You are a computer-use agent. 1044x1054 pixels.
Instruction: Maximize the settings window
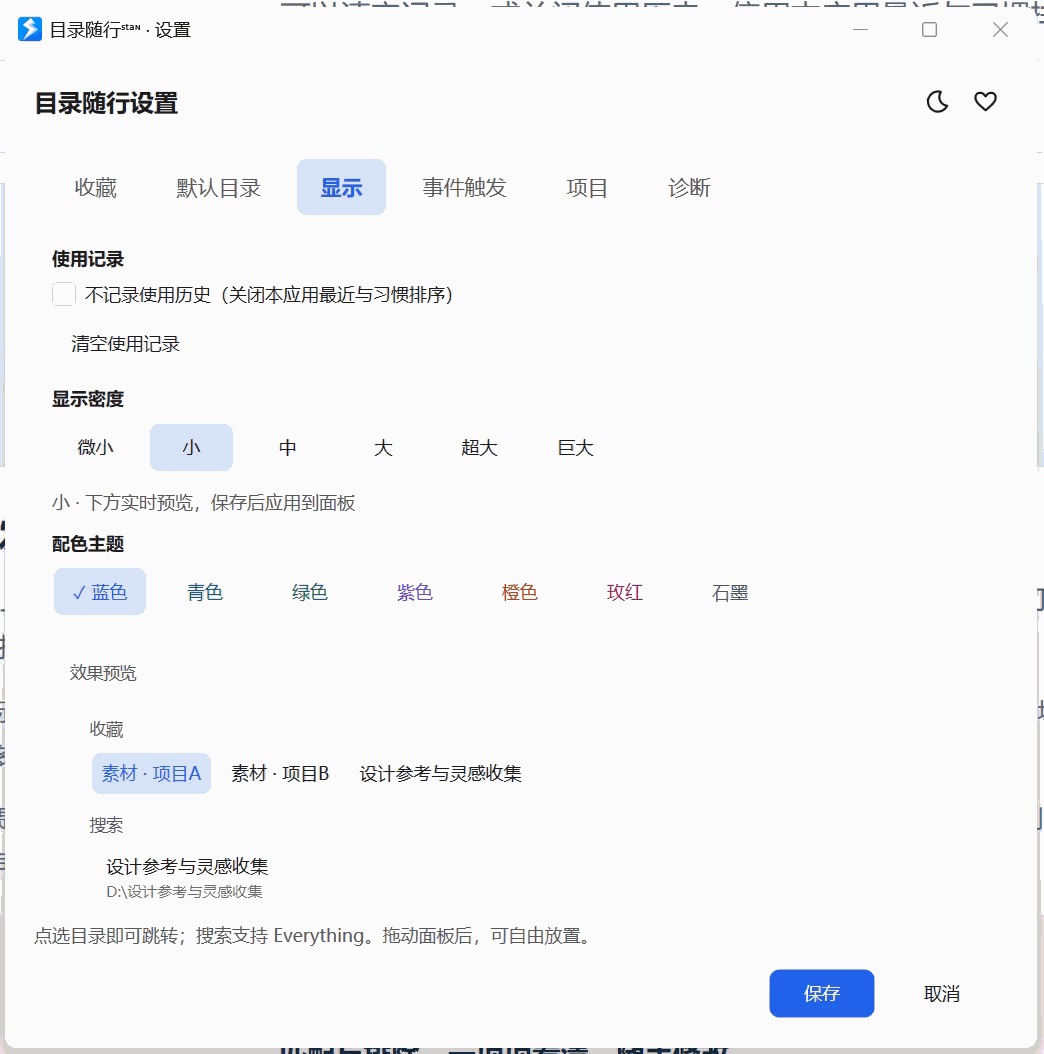[x=930, y=30]
